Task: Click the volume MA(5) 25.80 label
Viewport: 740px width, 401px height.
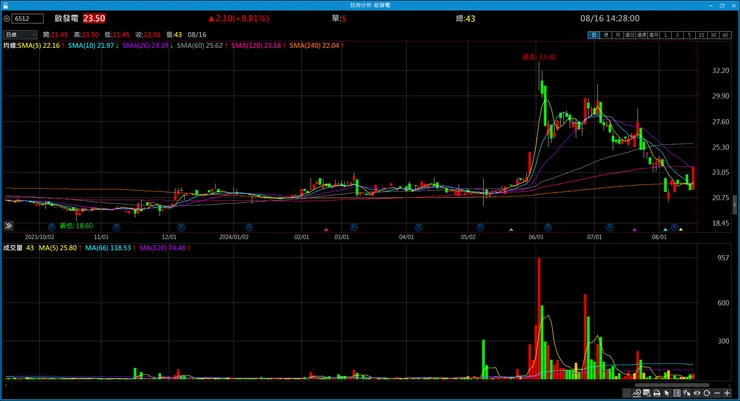Action: [60, 248]
